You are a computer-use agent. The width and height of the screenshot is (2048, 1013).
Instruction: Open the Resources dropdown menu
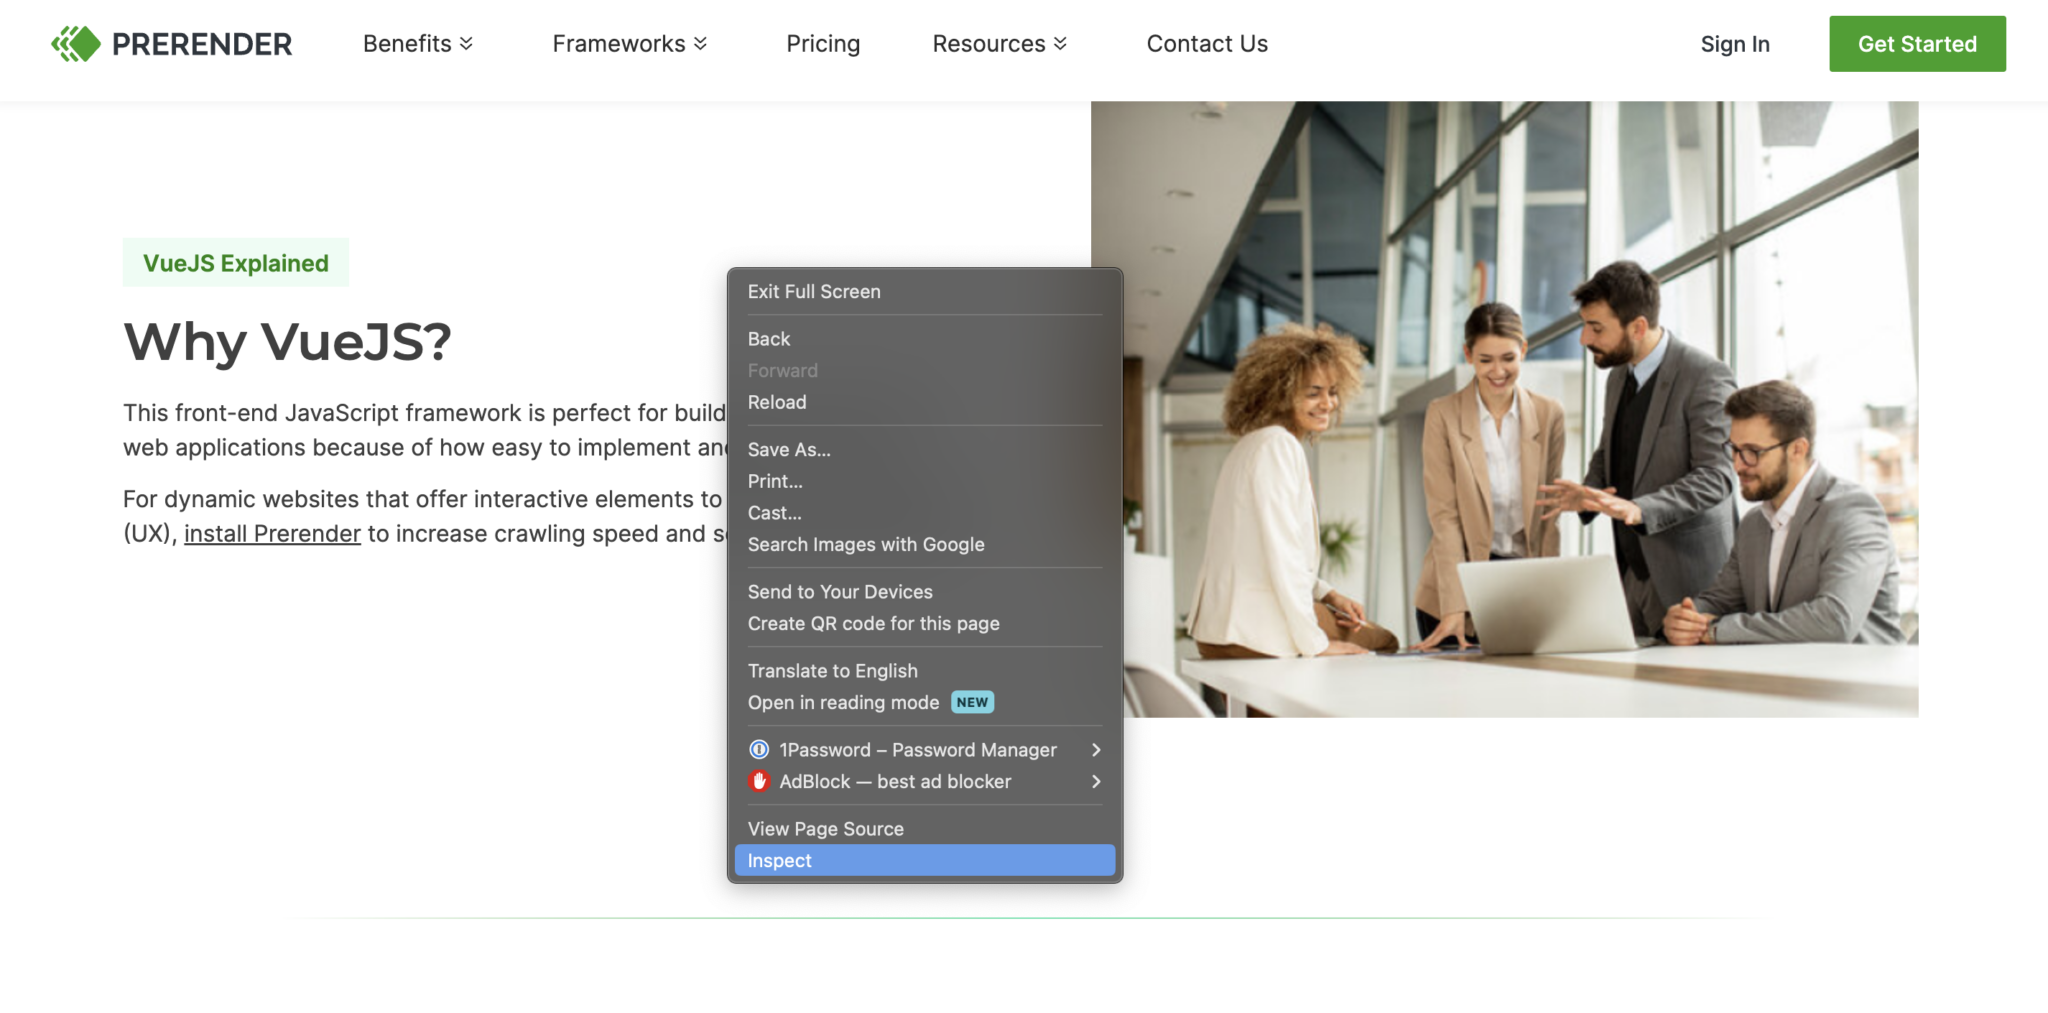point(999,44)
